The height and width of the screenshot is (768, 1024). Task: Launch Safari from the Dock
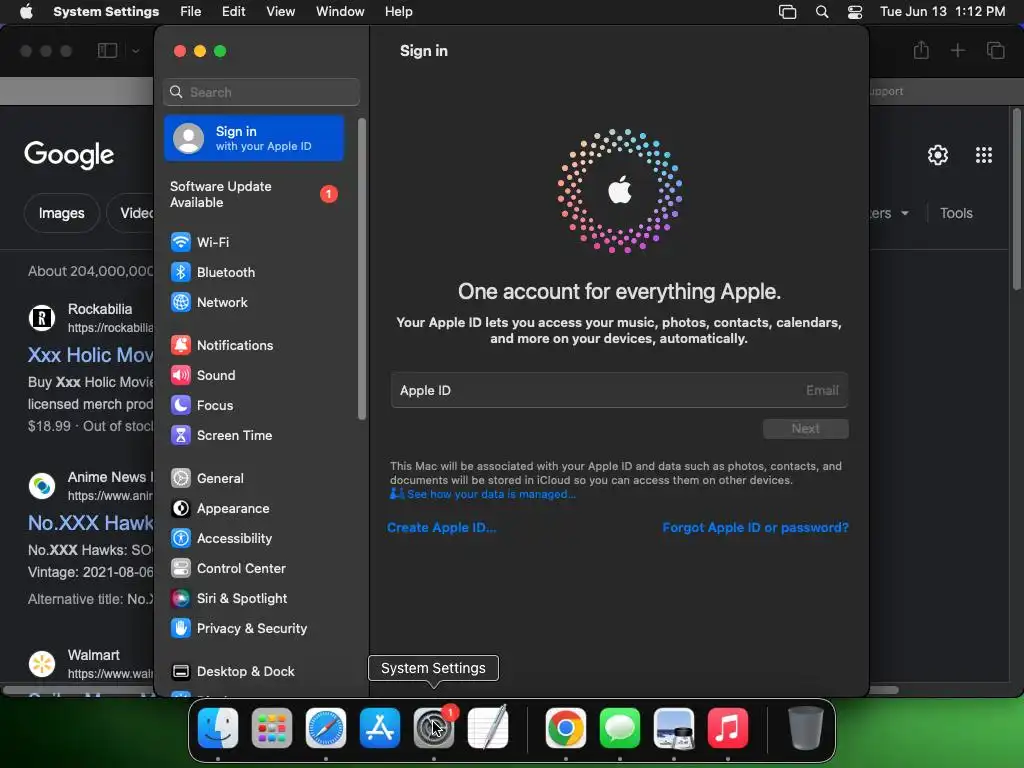[326, 728]
